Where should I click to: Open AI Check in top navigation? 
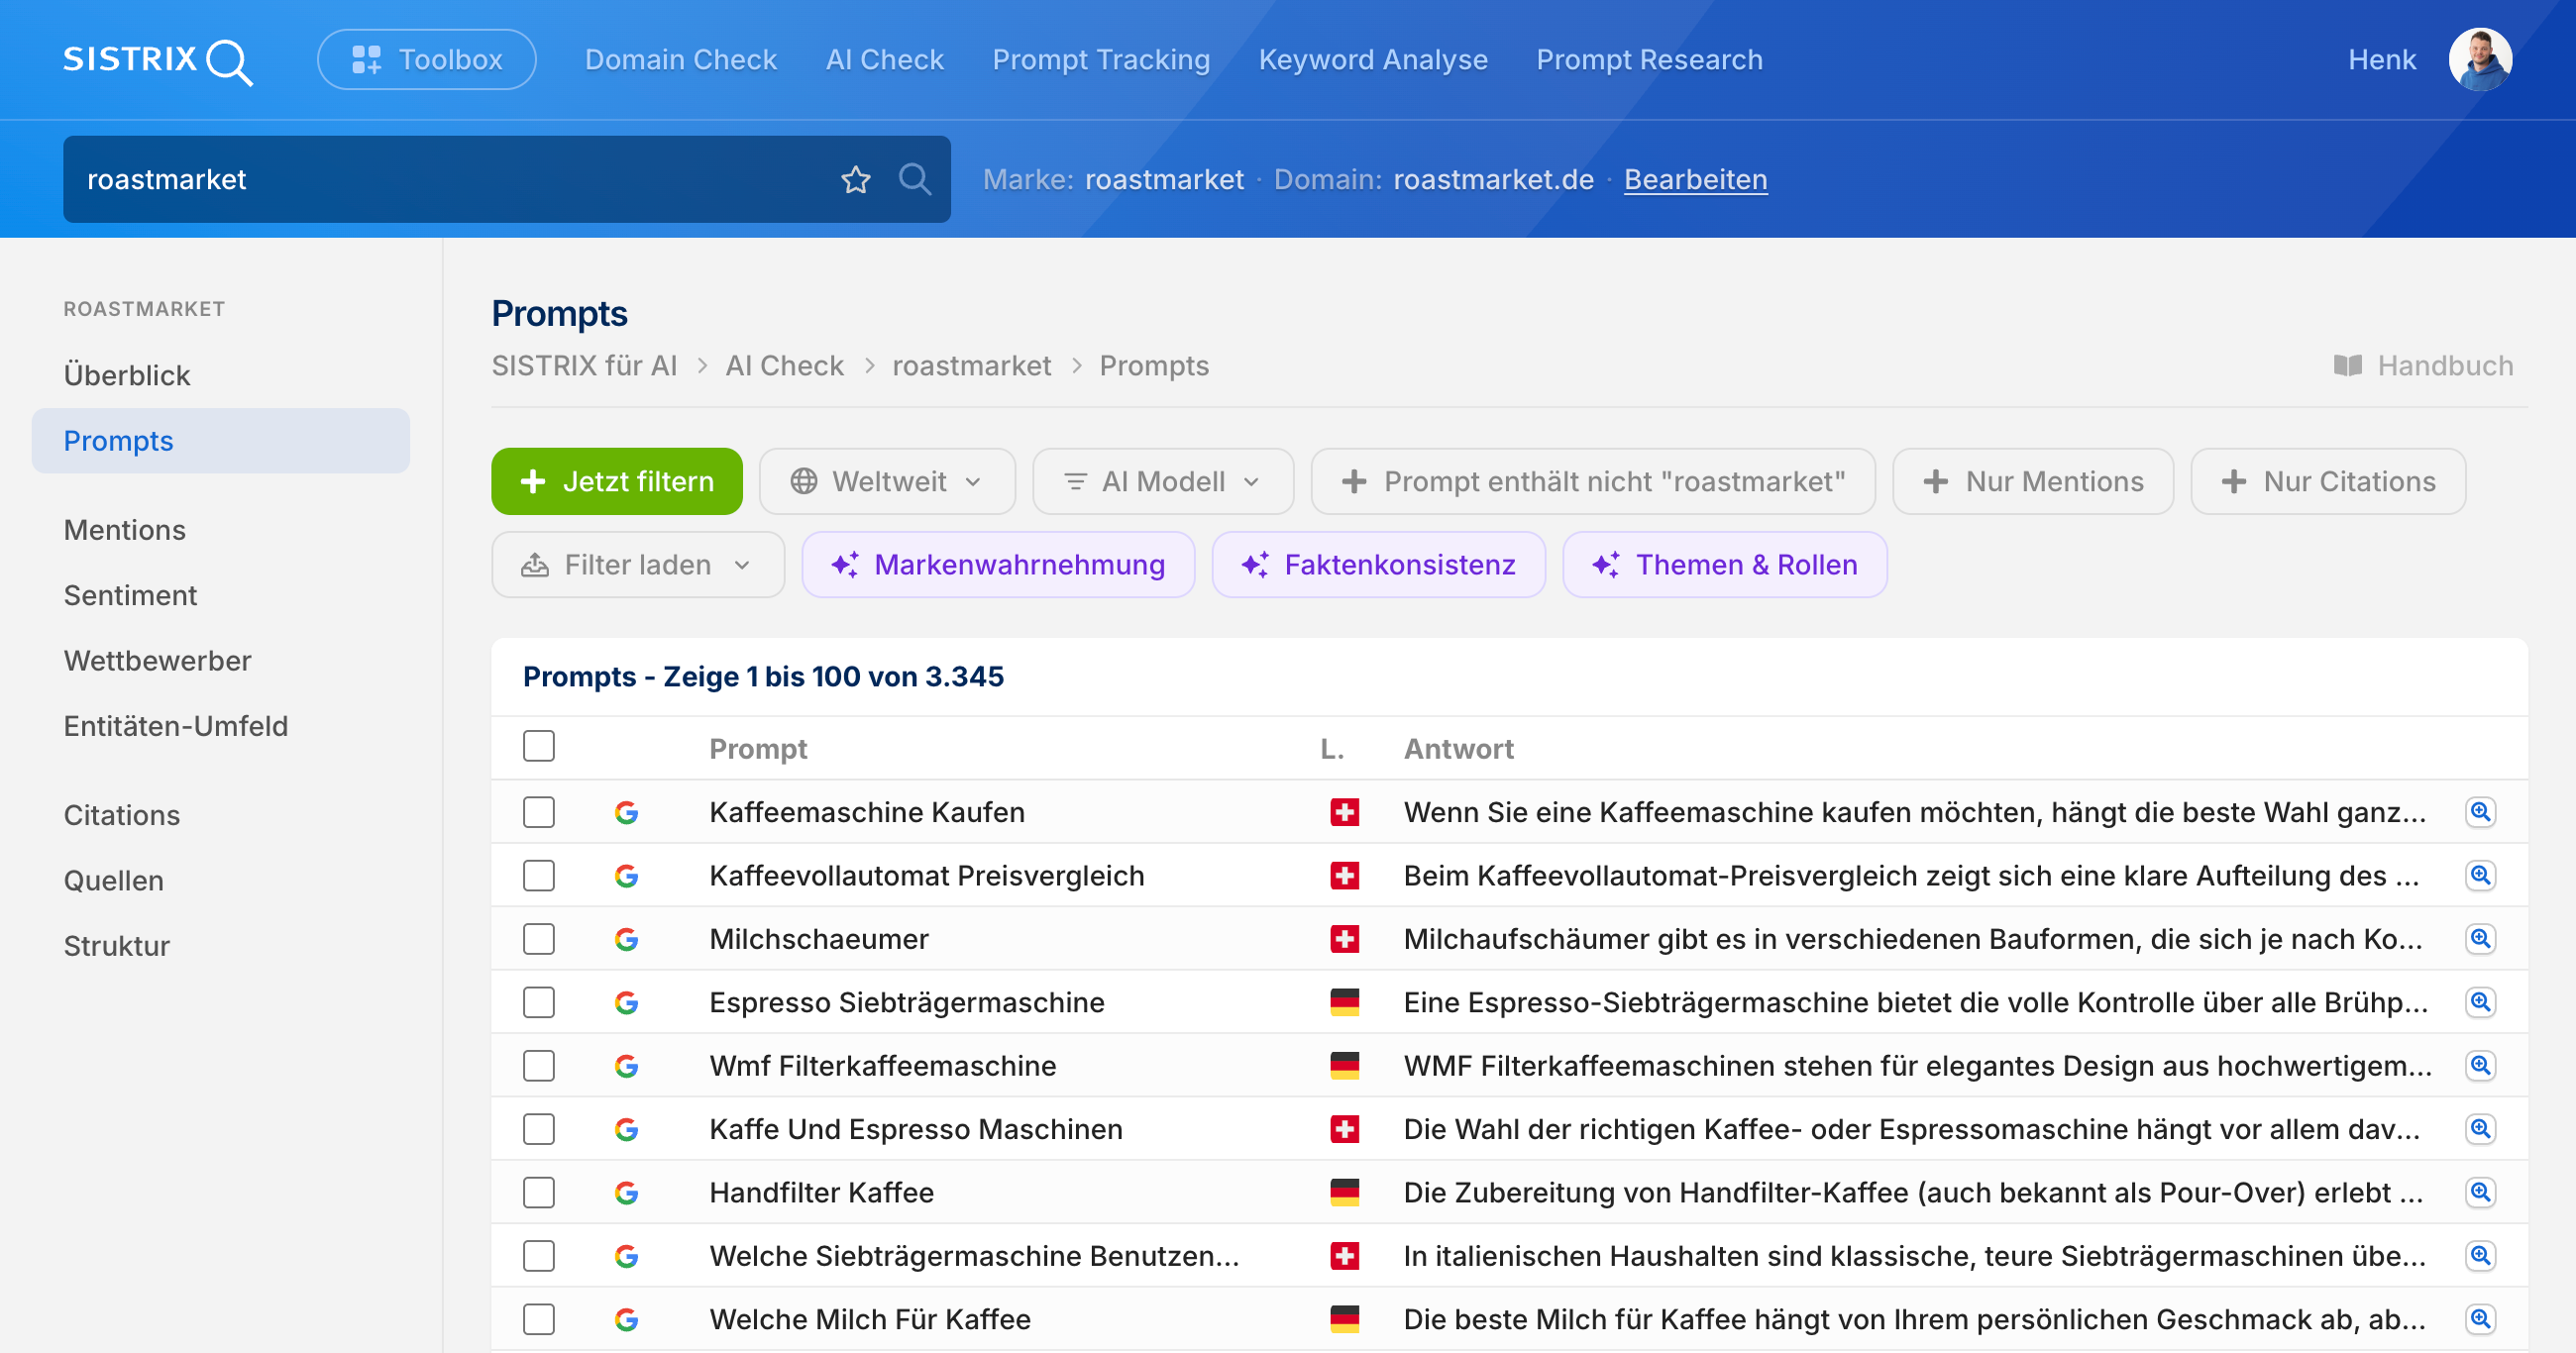coord(885,60)
